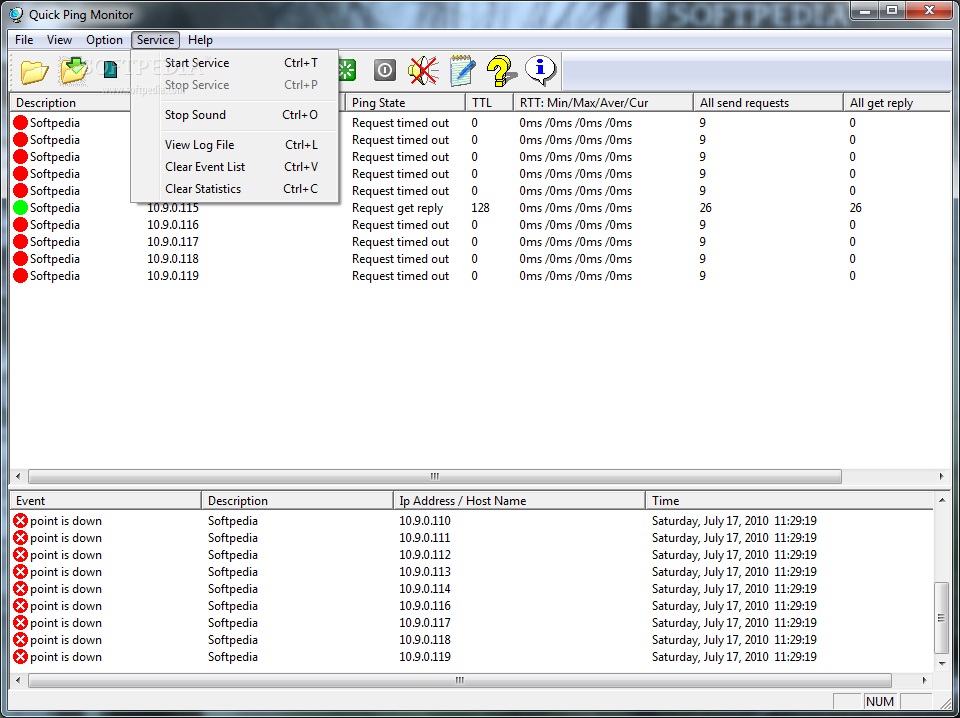Screen dimensions: 960x718
Task: Click the down event icon for 10.9.0.111
Action: tap(21, 538)
